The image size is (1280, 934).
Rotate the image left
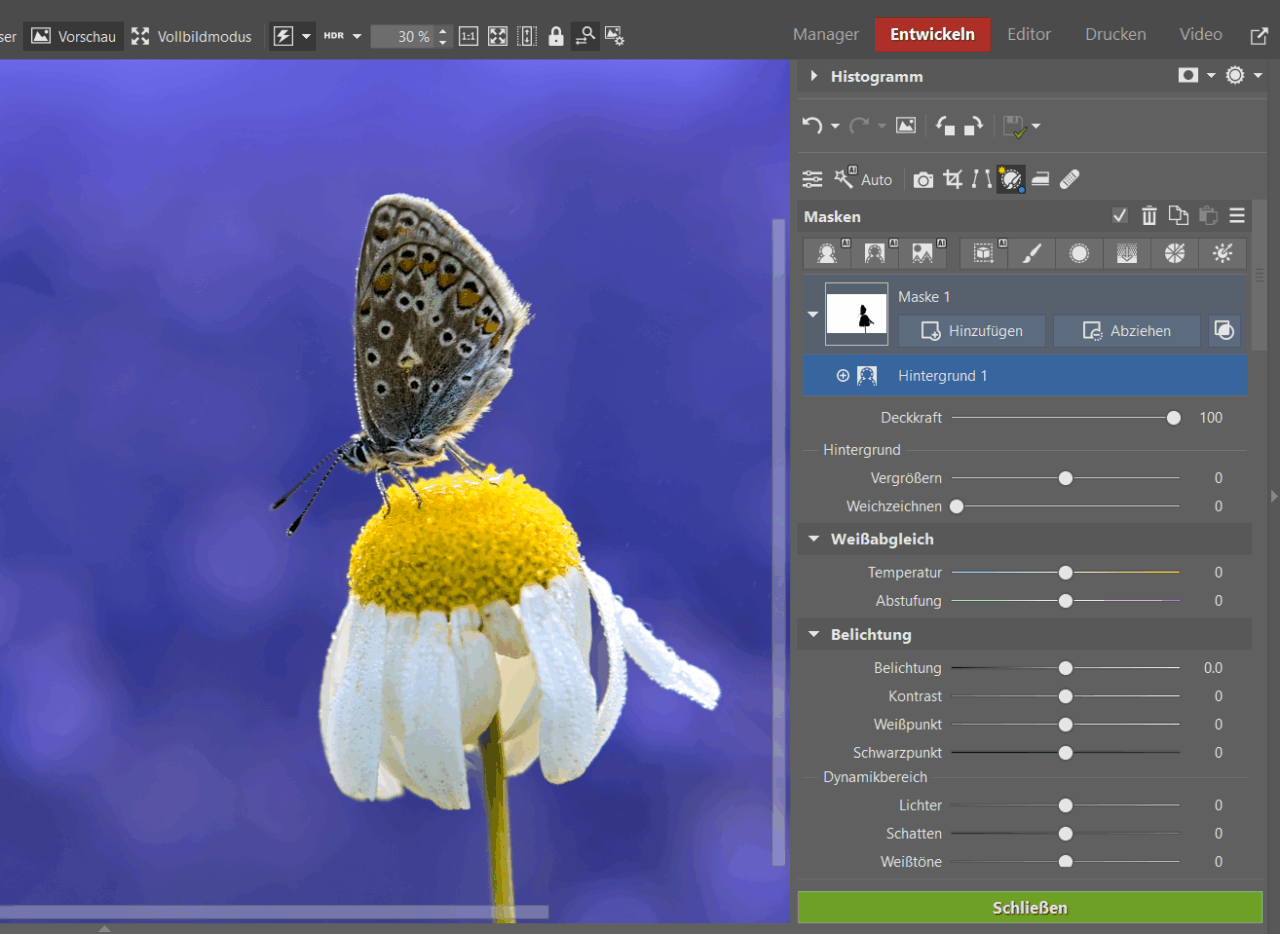945,126
